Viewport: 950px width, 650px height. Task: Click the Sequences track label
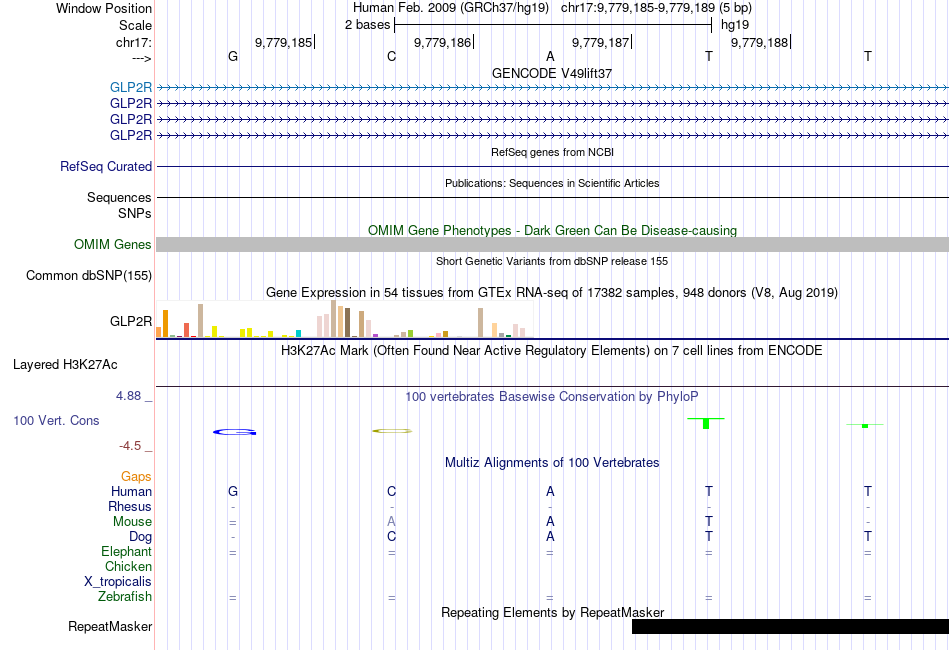119,197
